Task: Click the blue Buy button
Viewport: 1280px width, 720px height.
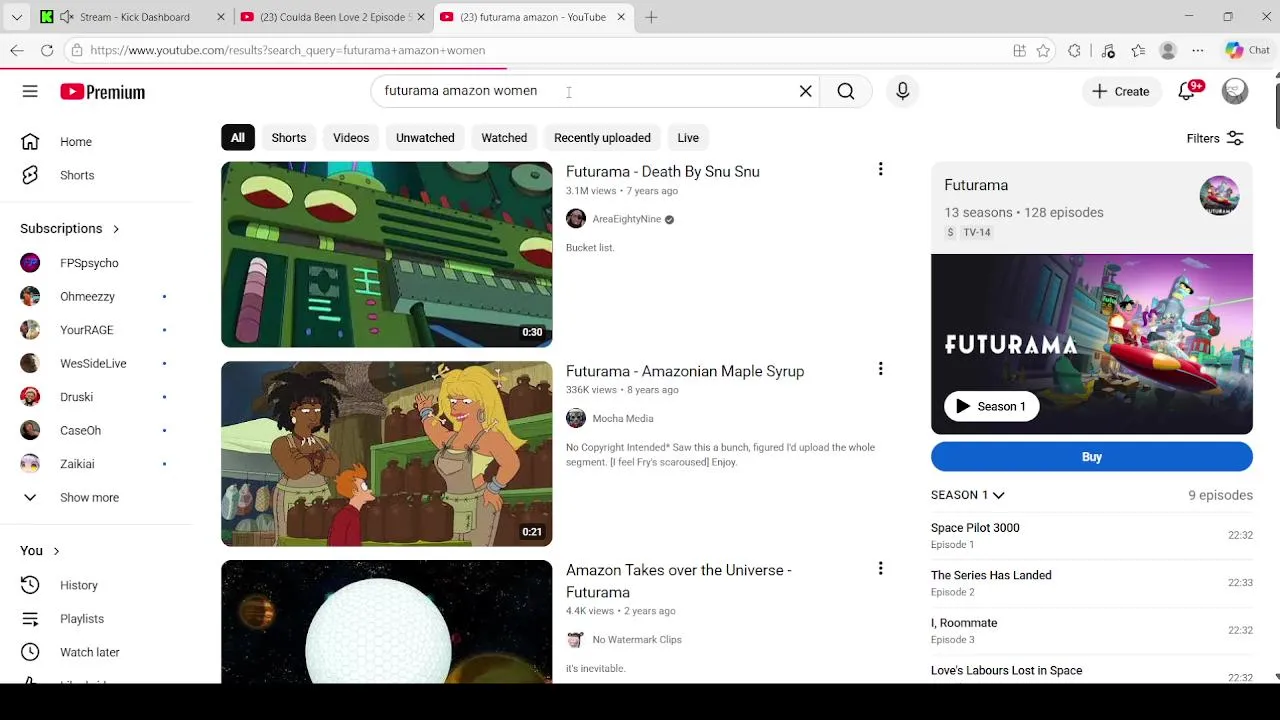Action: [x=1091, y=457]
